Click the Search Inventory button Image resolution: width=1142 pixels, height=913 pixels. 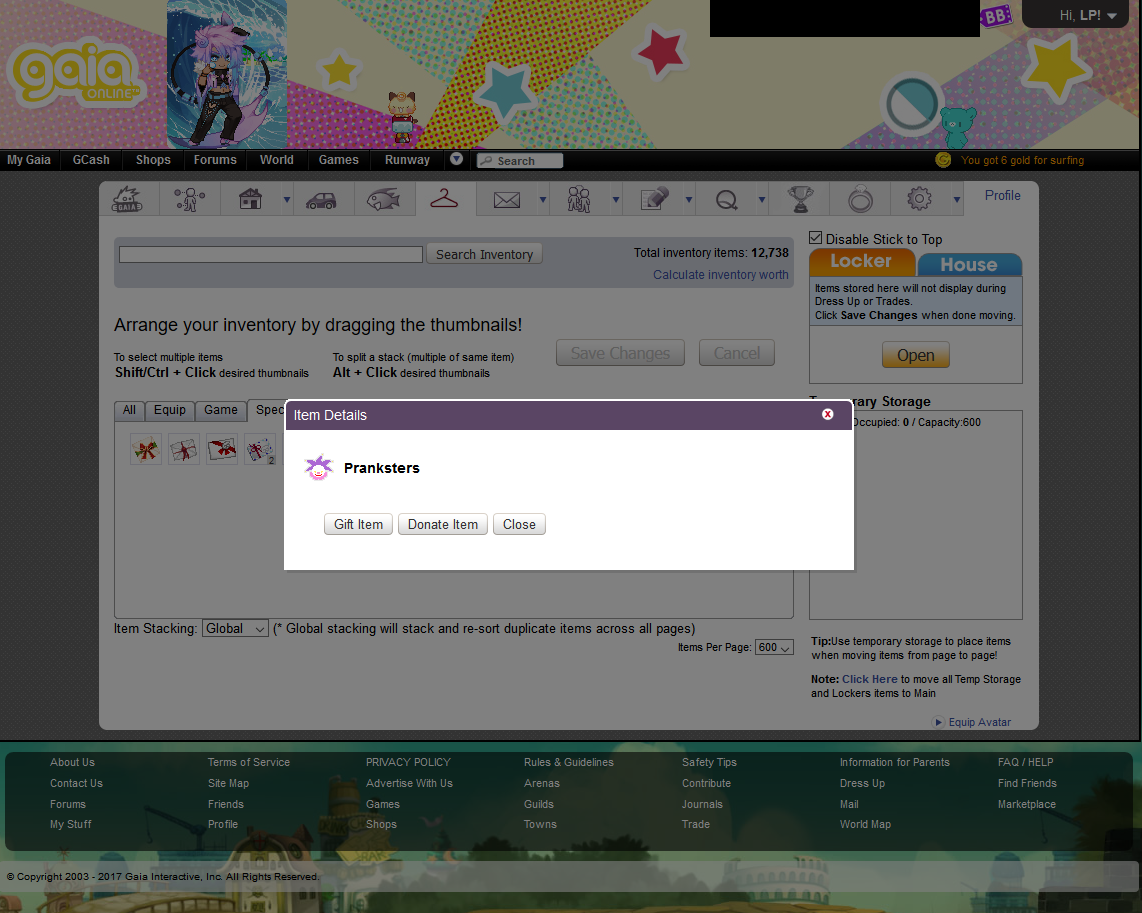pos(484,254)
